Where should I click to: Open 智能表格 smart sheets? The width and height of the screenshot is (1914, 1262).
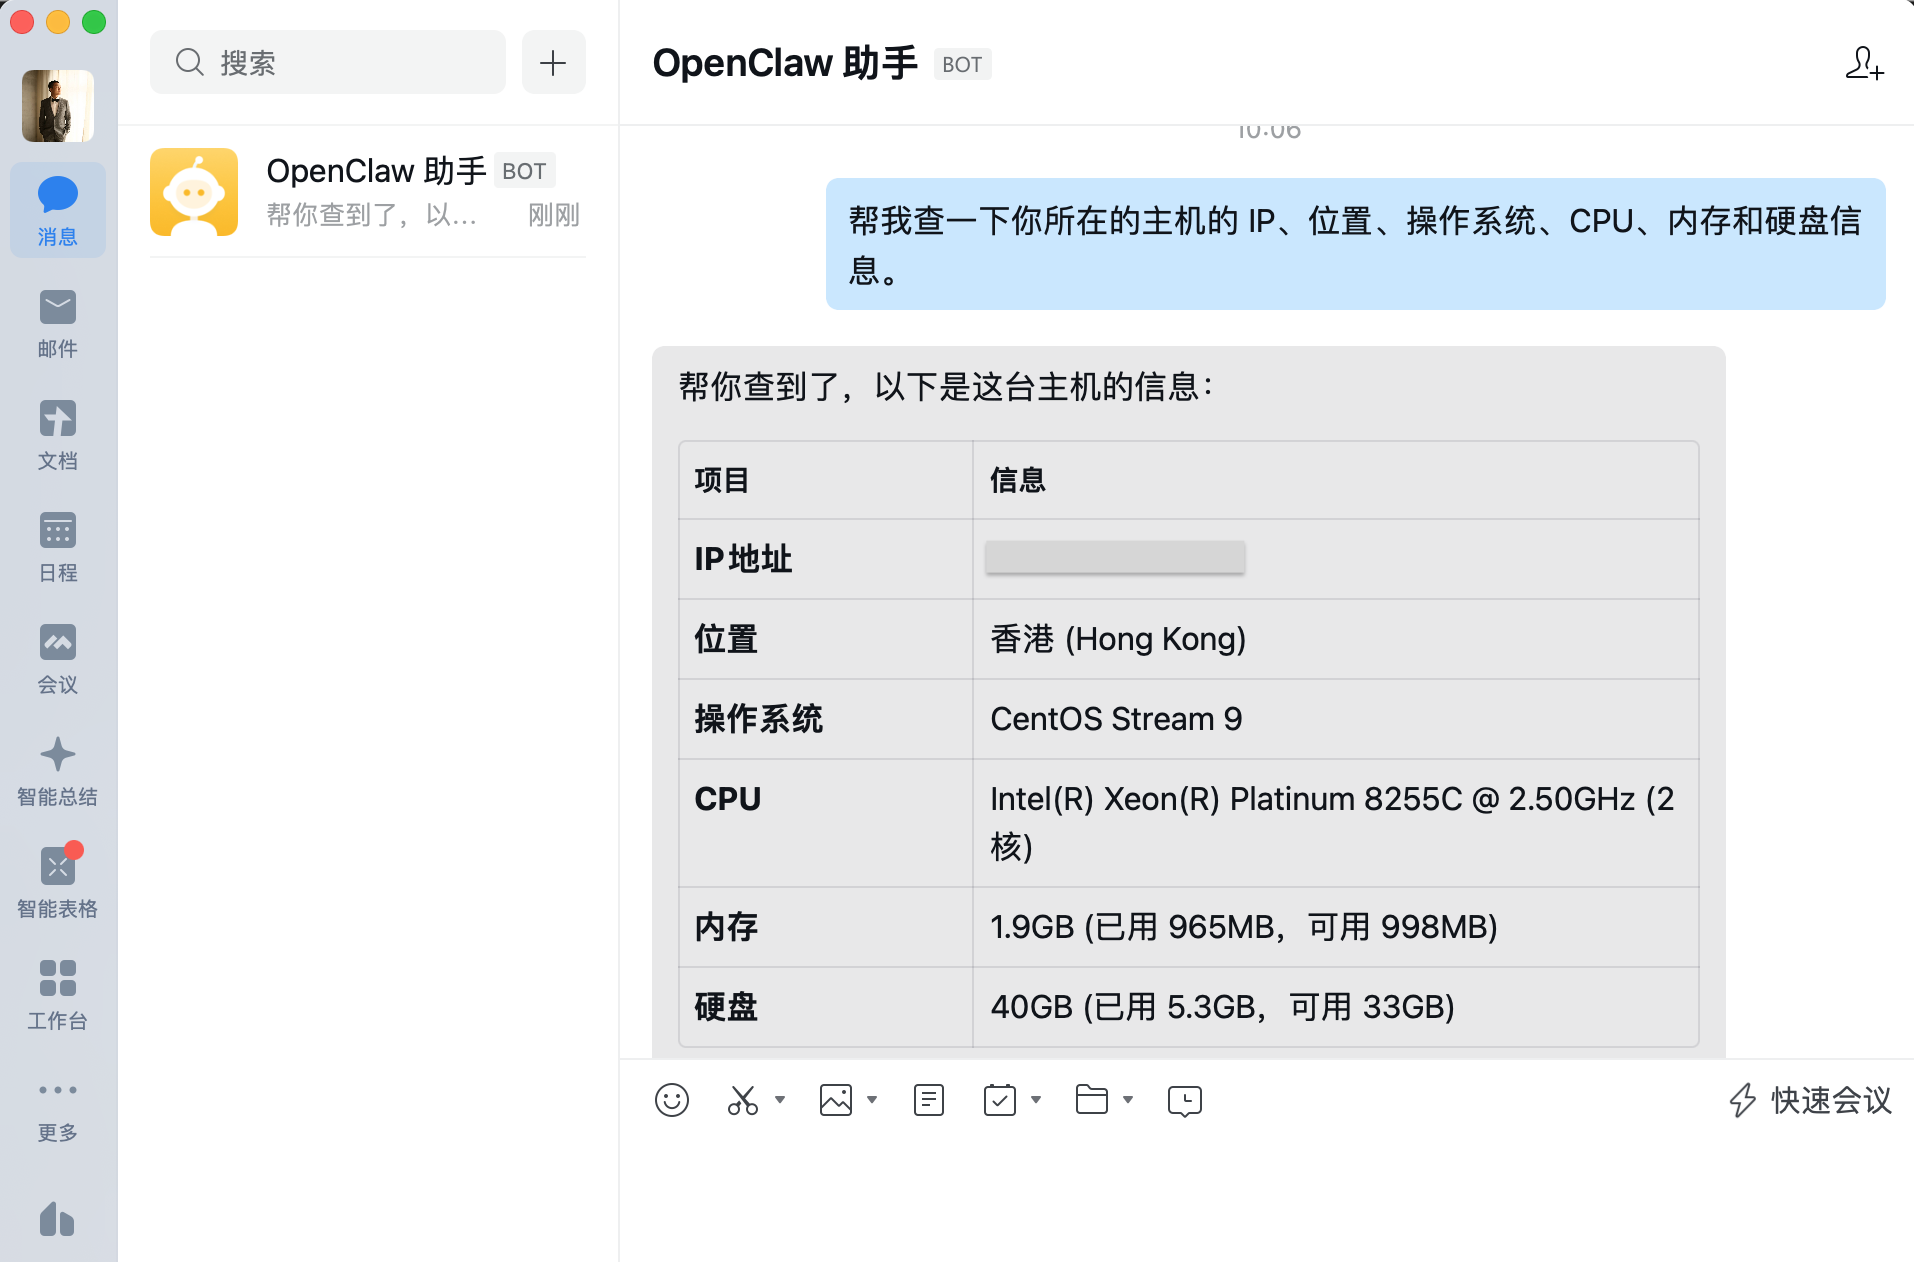coord(57,883)
